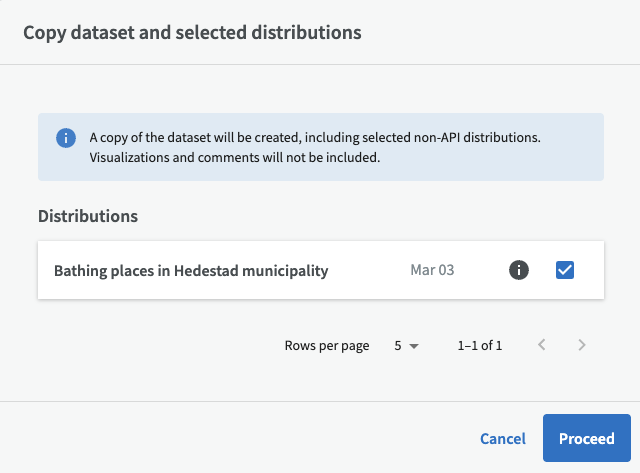This screenshot has width=640, height=473.
Task: Click the info banner about non-API distributions
Action: 321,147
